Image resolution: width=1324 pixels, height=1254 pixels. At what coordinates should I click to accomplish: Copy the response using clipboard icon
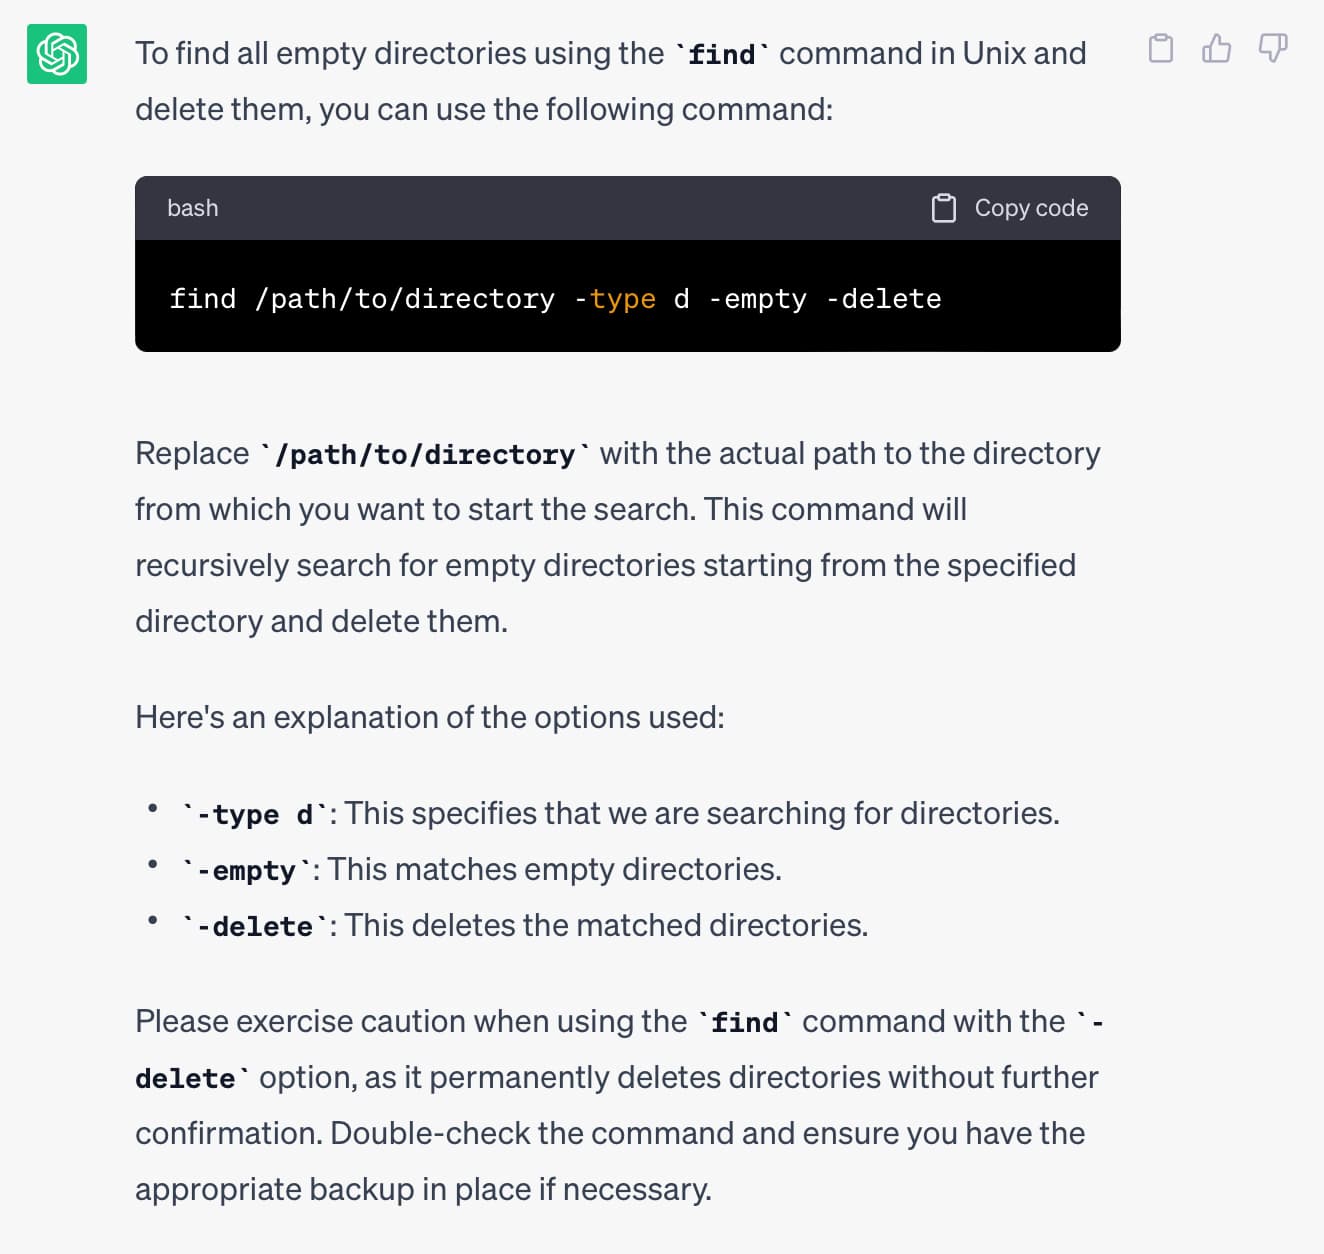[1161, 48]
